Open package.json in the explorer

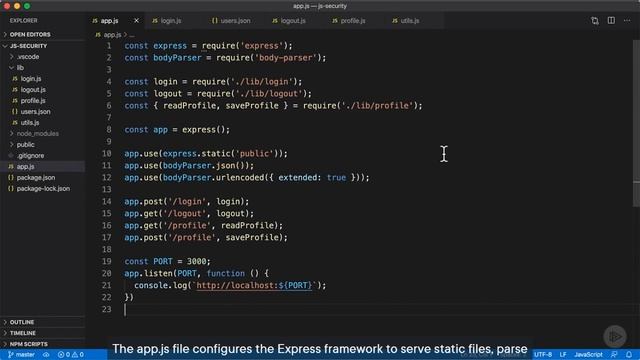coord(36,178)
